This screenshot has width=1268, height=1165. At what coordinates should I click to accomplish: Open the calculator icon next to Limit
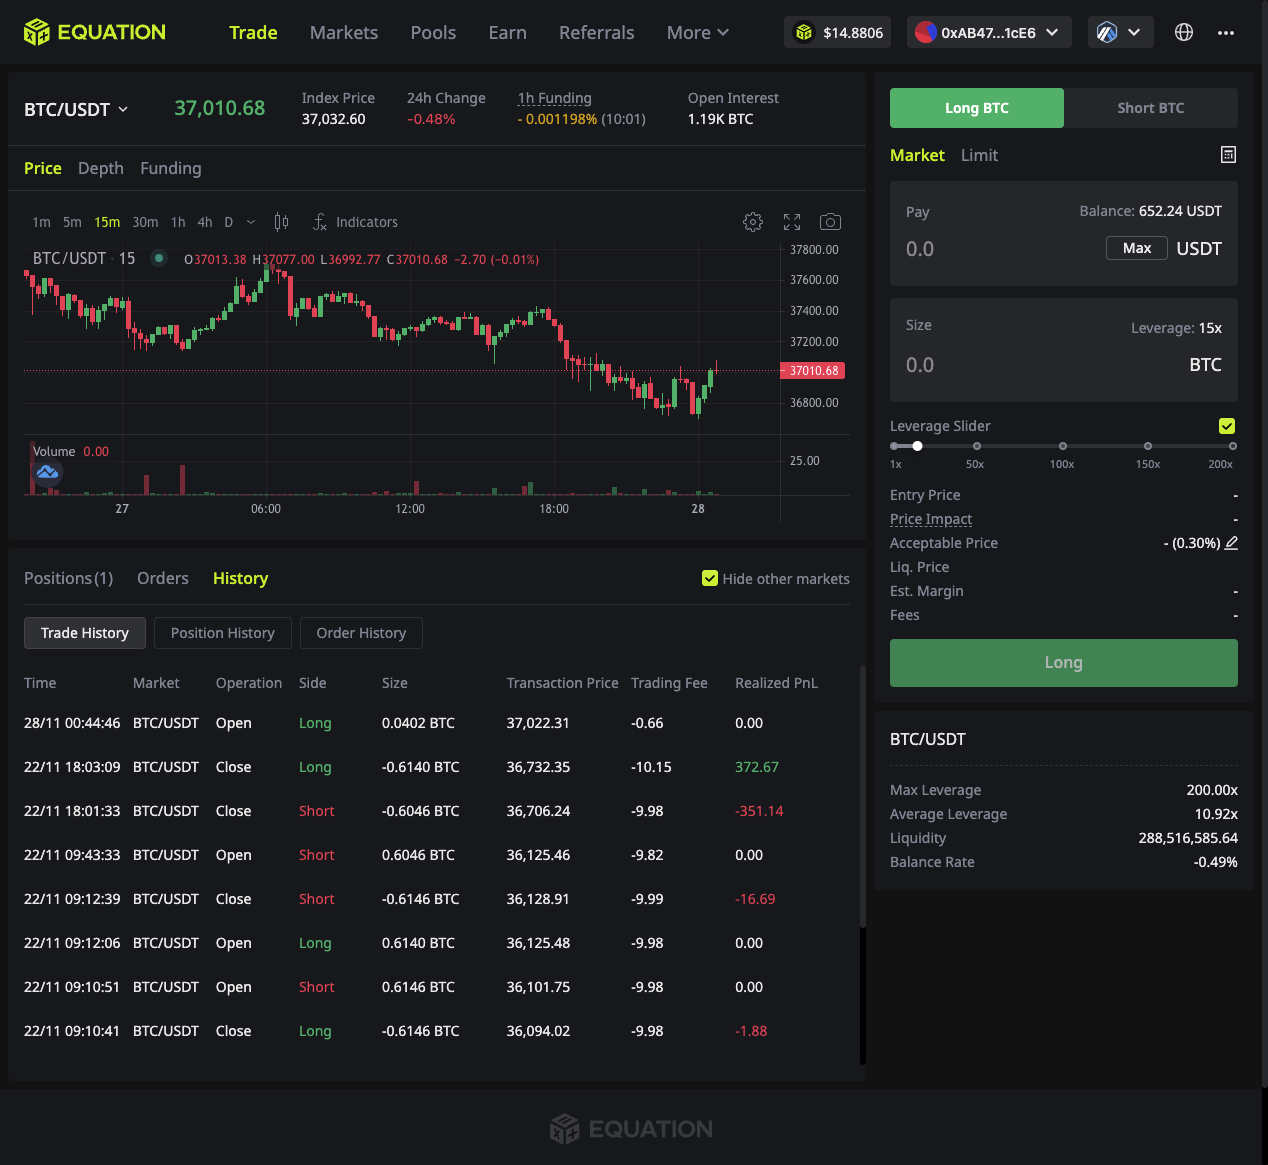click(x=1228, y=154)
